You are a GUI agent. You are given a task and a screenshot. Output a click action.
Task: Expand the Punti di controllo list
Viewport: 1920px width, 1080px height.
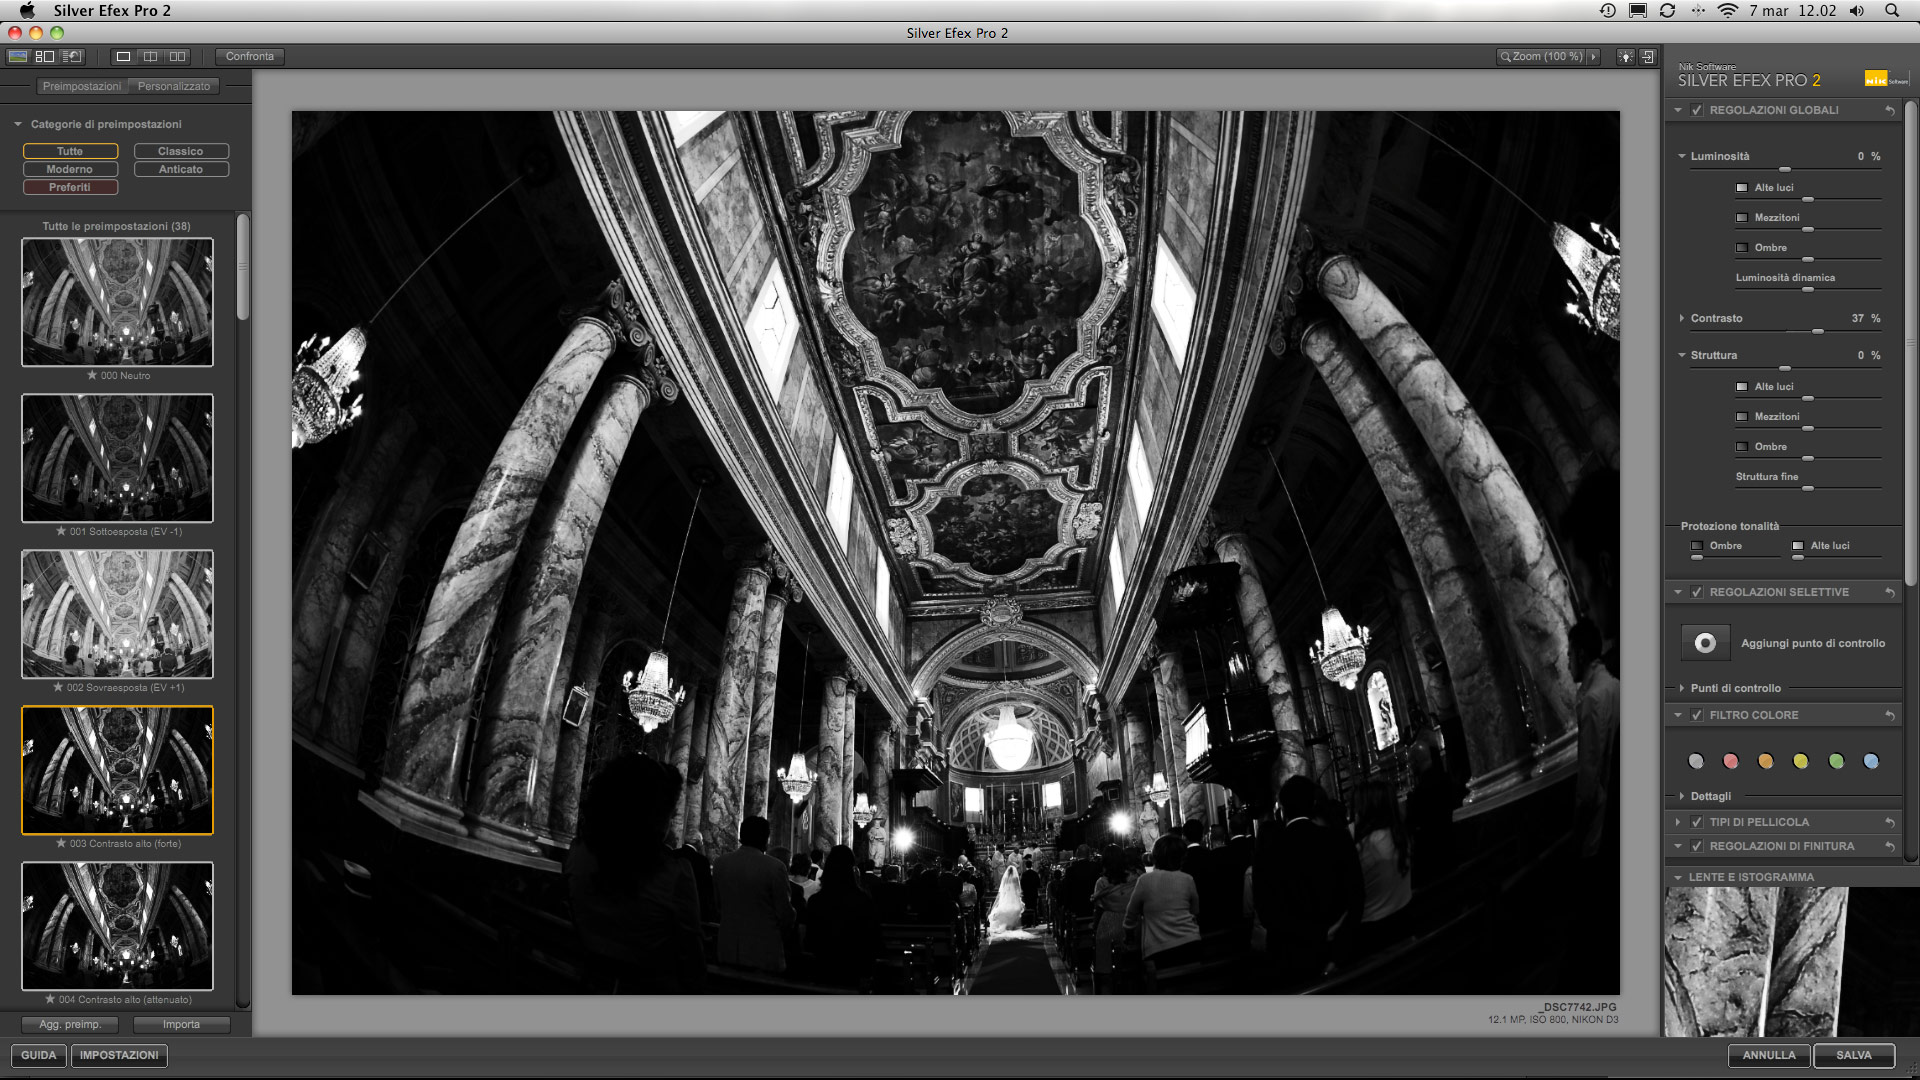[x=1682, y=689]
